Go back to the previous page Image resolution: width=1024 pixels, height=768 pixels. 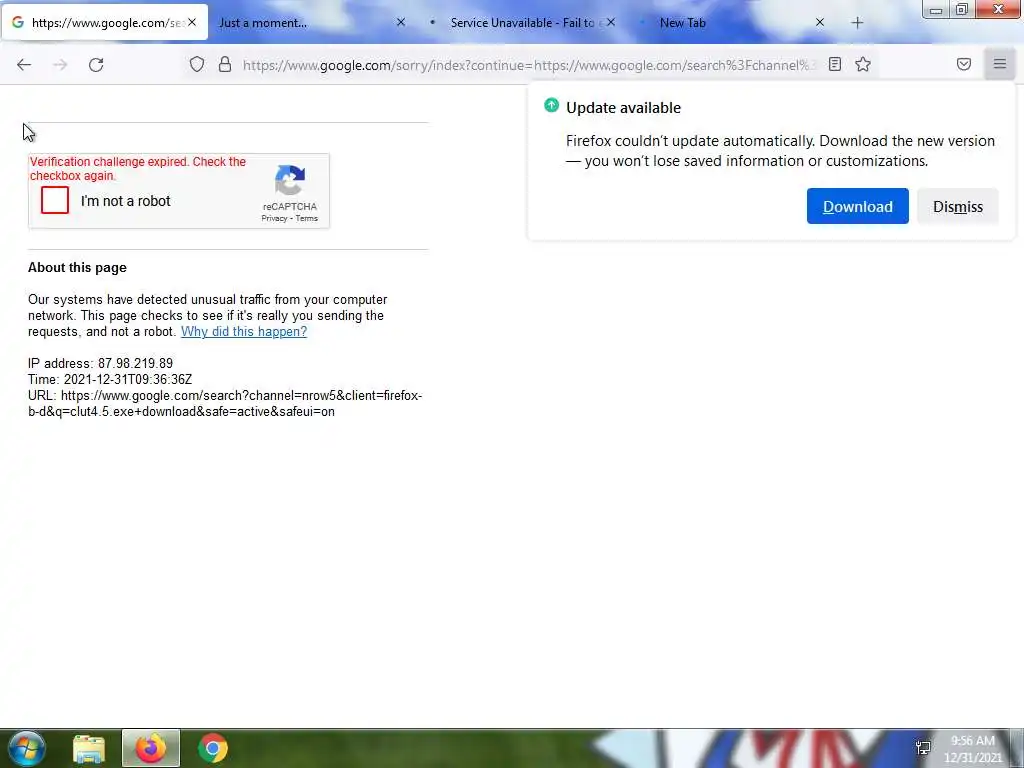[24, 65]
